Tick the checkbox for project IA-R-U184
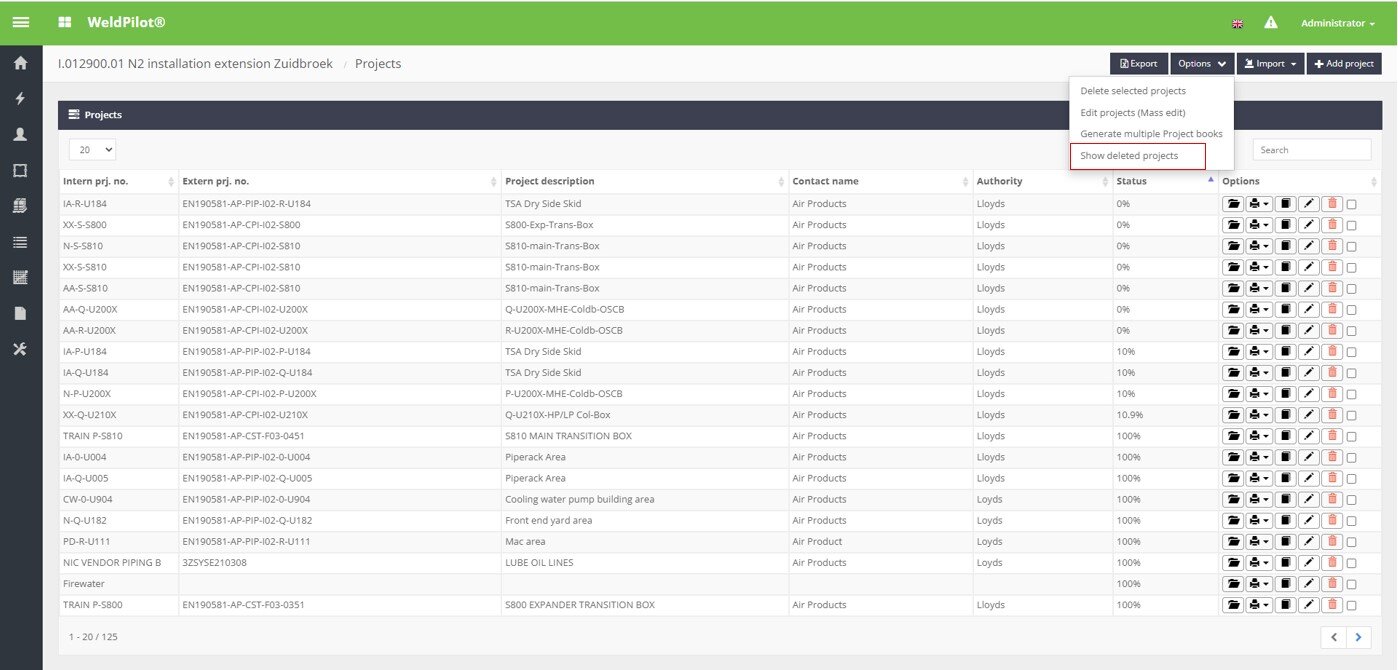 pyautogui.click(x=1352, y=205)
